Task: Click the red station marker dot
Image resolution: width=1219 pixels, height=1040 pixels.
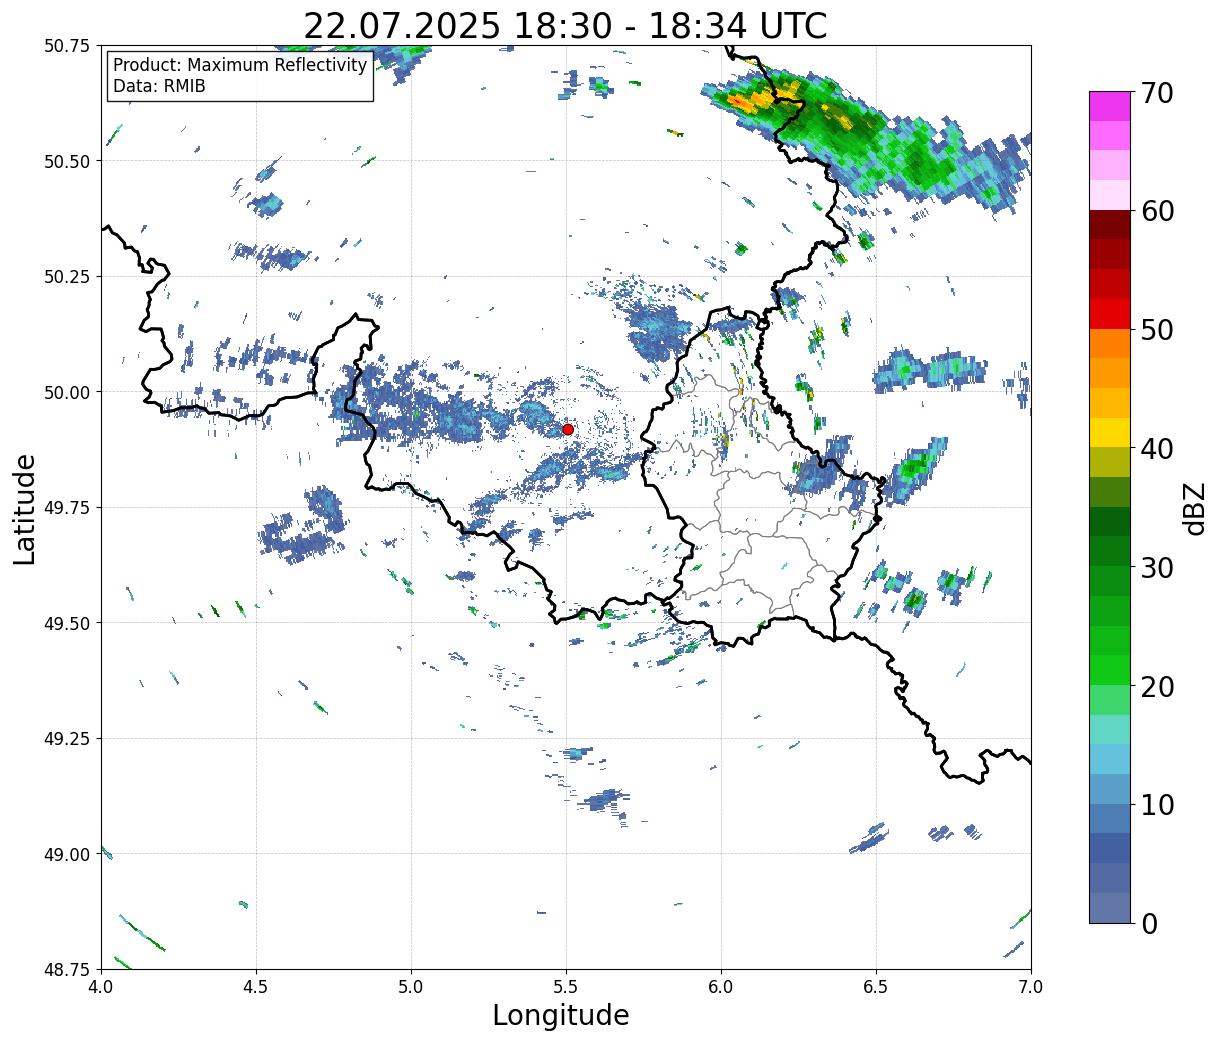Action: click(567, 429)
